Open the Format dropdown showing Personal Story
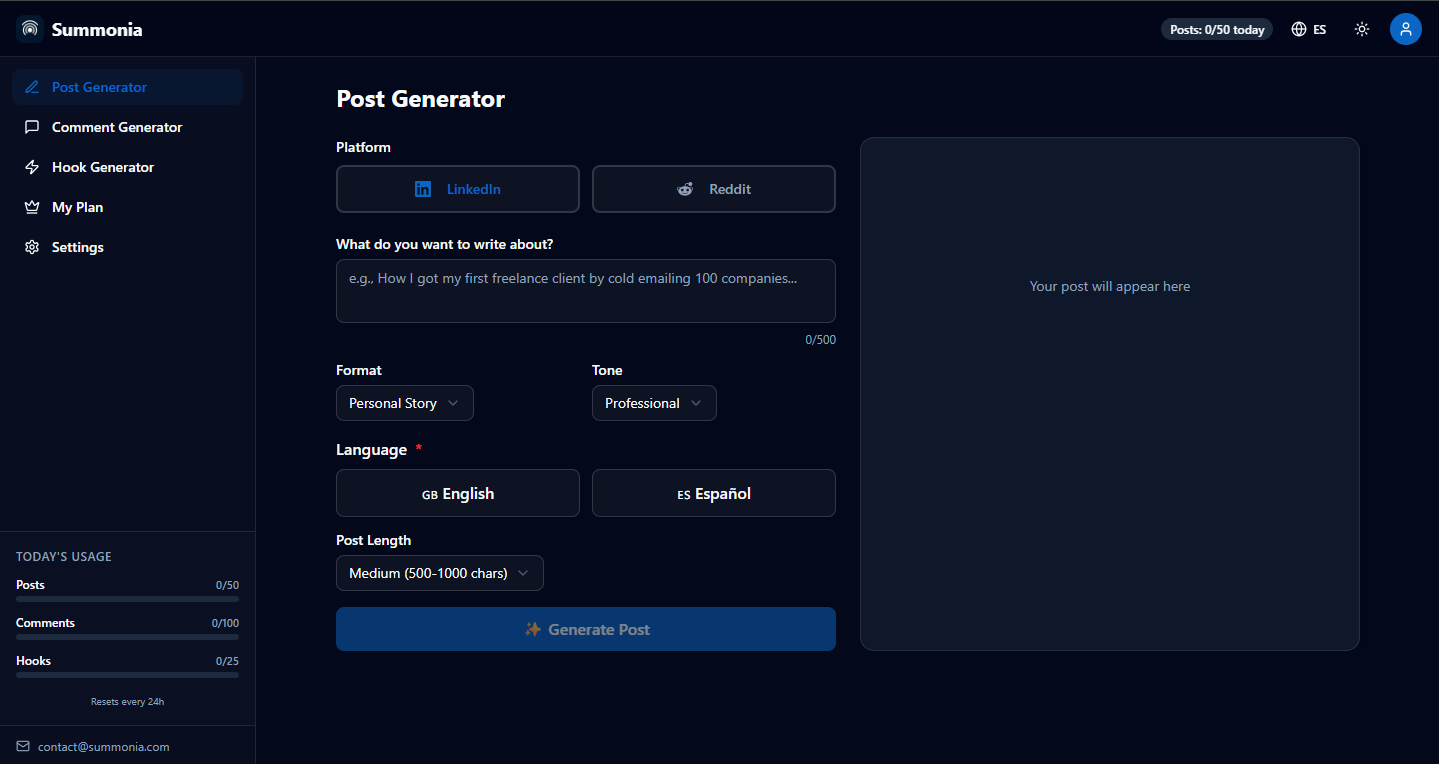This screenshot has height=764, width=1439. click(405, 403)
